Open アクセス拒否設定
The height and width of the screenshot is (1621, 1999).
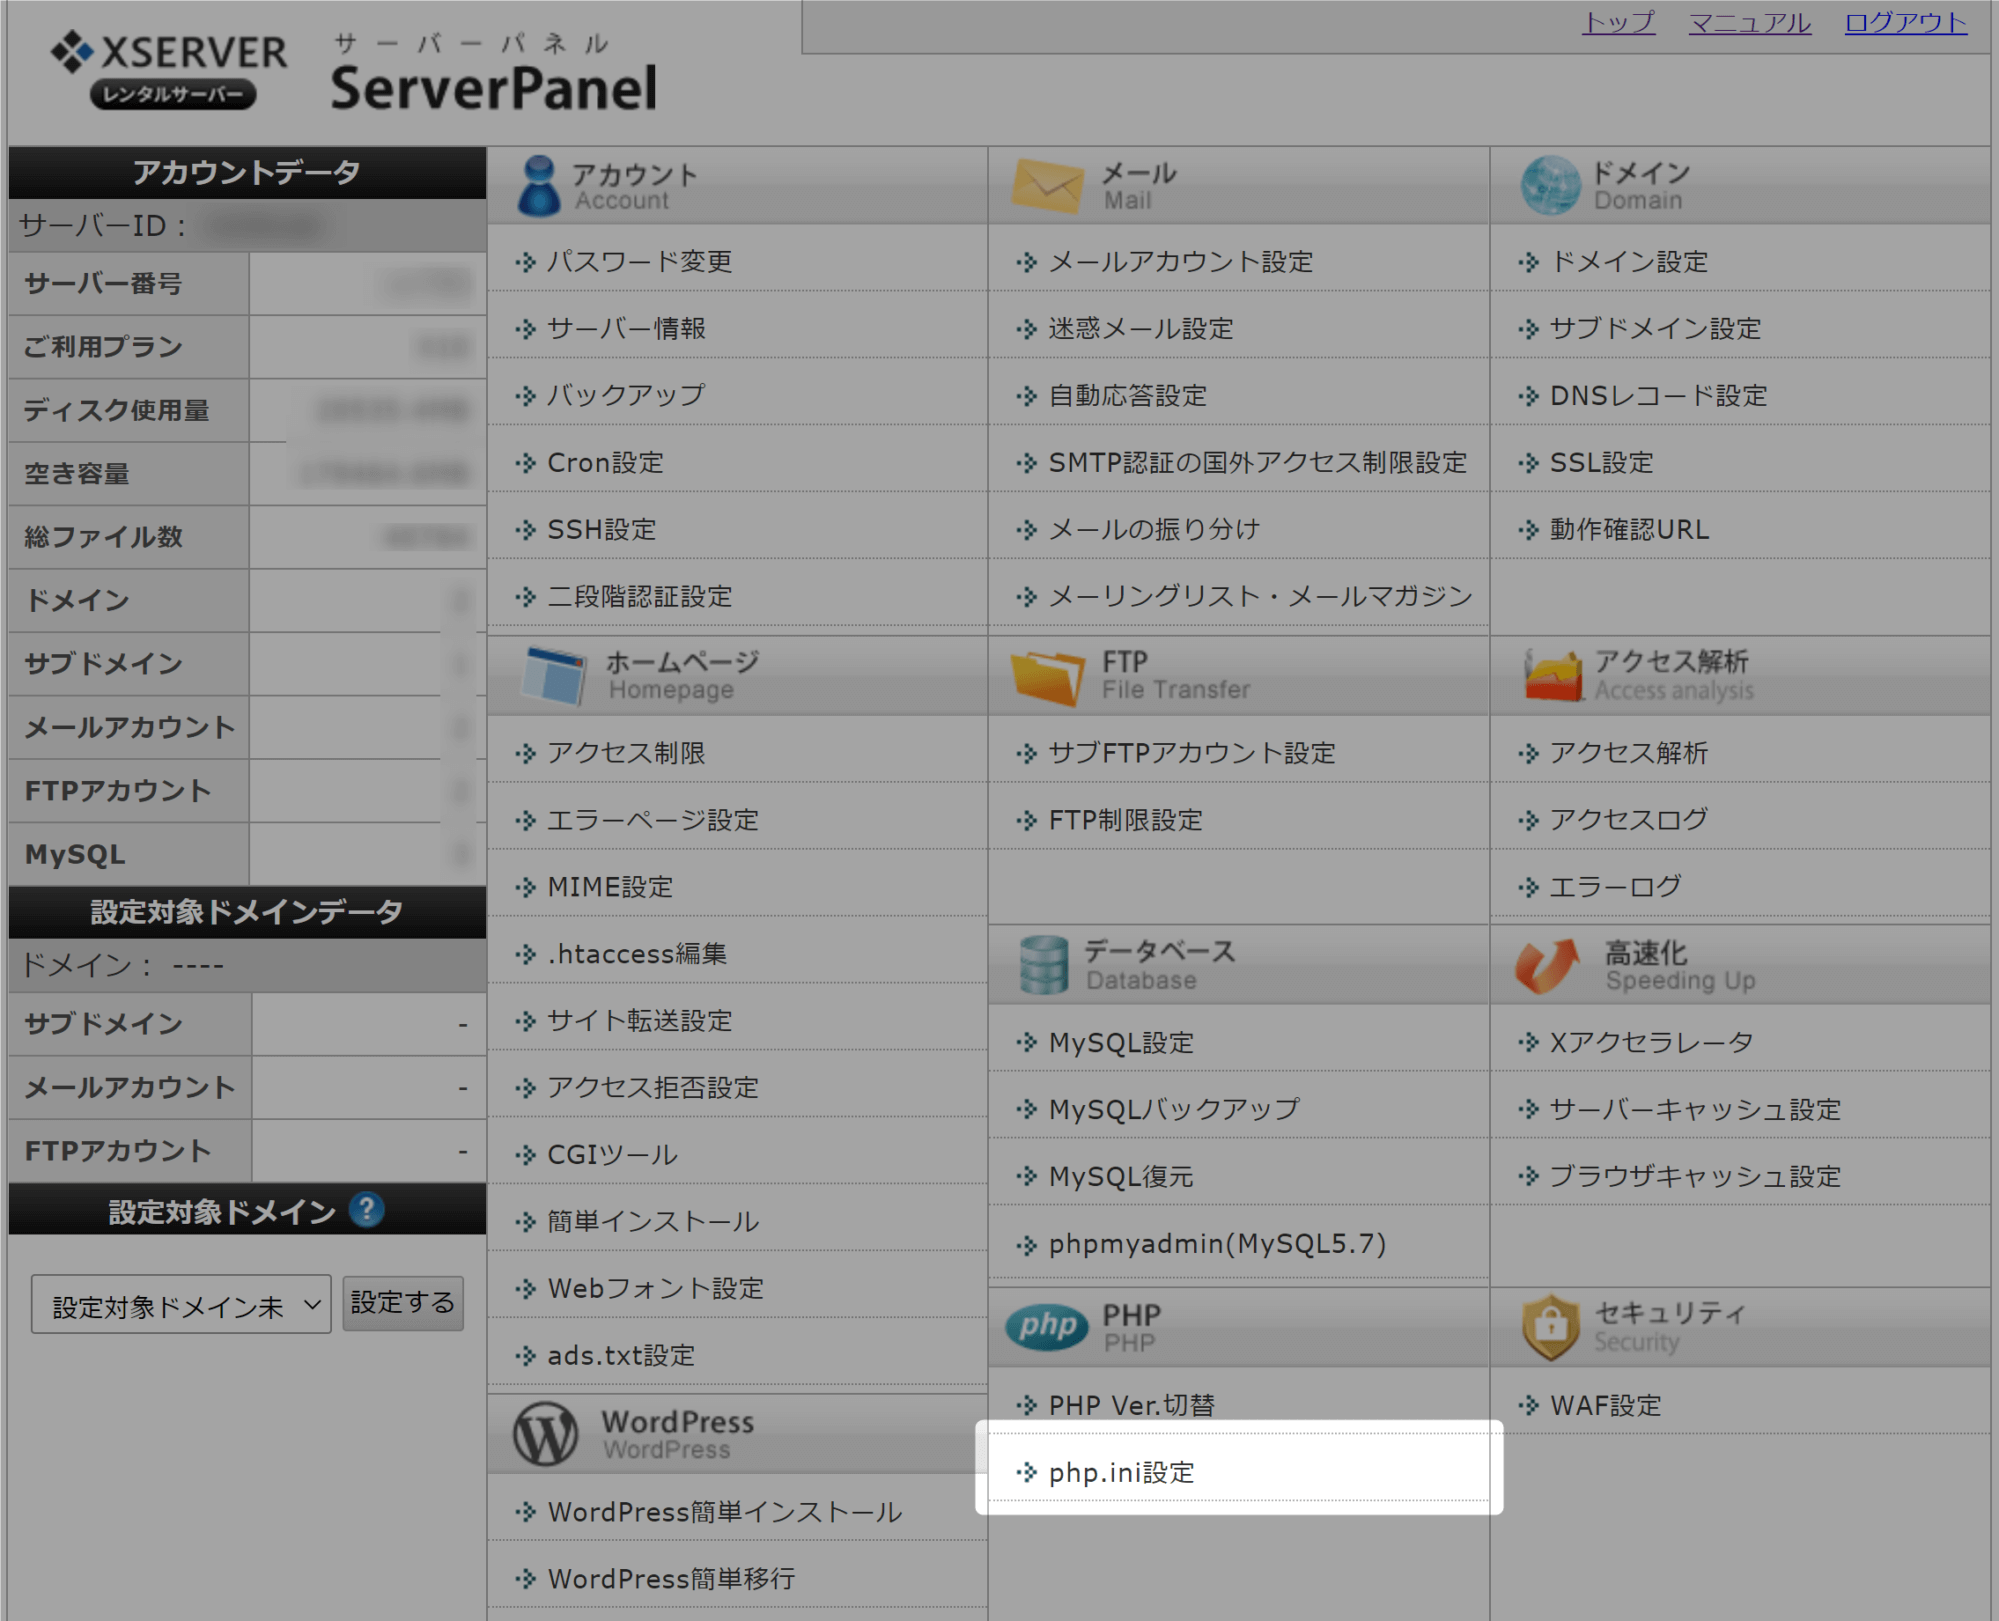(x=652, y=1088)
